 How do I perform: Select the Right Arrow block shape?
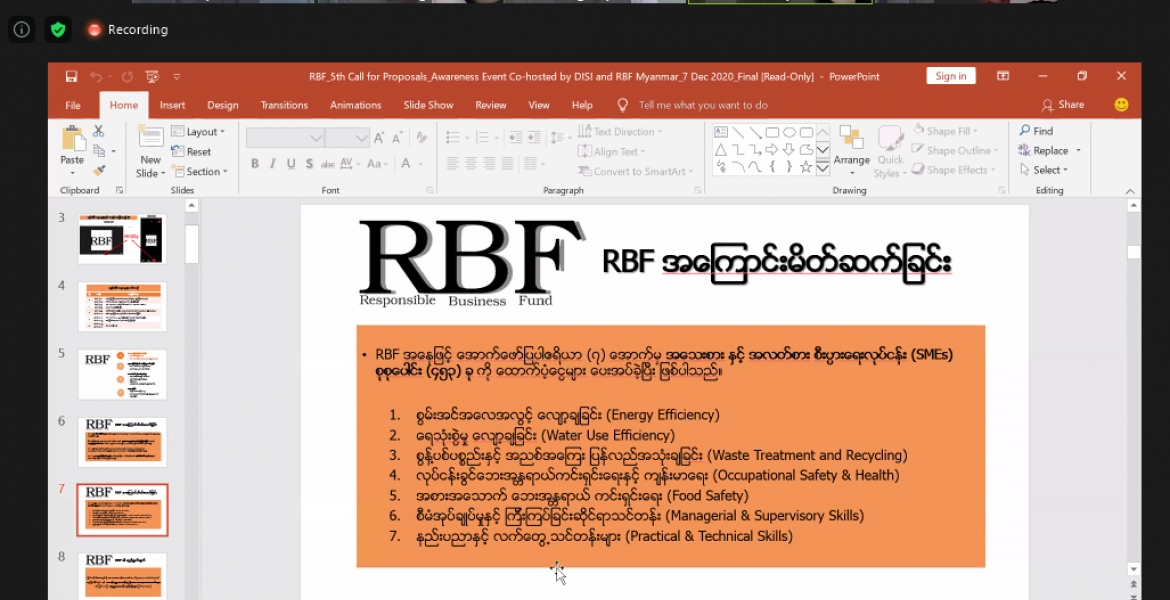click(x=772, y=150)
